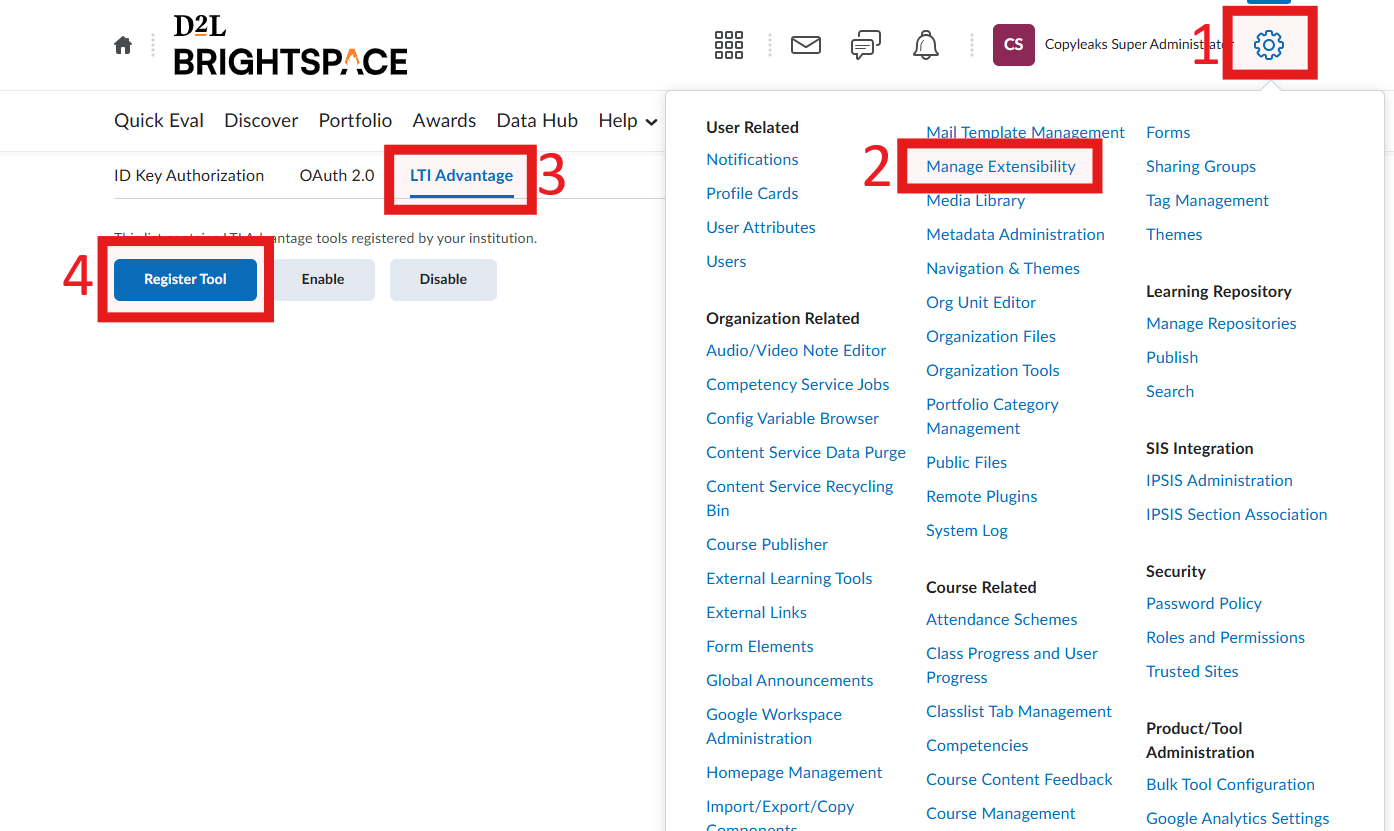
Task: Expand the Help dropdown menu
Action: click(x=628, y=121)
